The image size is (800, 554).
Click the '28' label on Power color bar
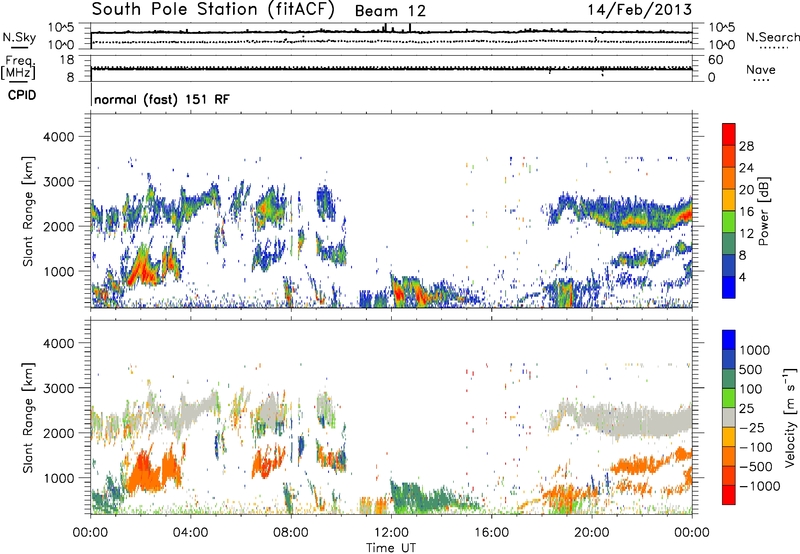pos(746,146)
